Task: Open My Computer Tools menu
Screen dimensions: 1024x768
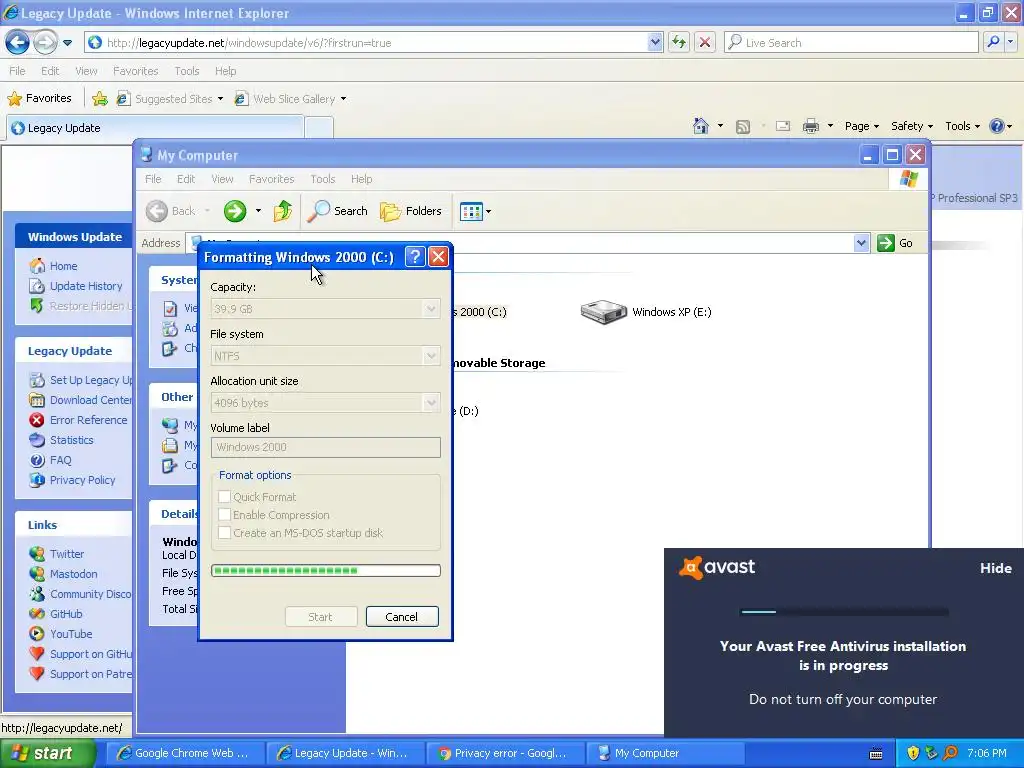Action: [x=323, y=179]
